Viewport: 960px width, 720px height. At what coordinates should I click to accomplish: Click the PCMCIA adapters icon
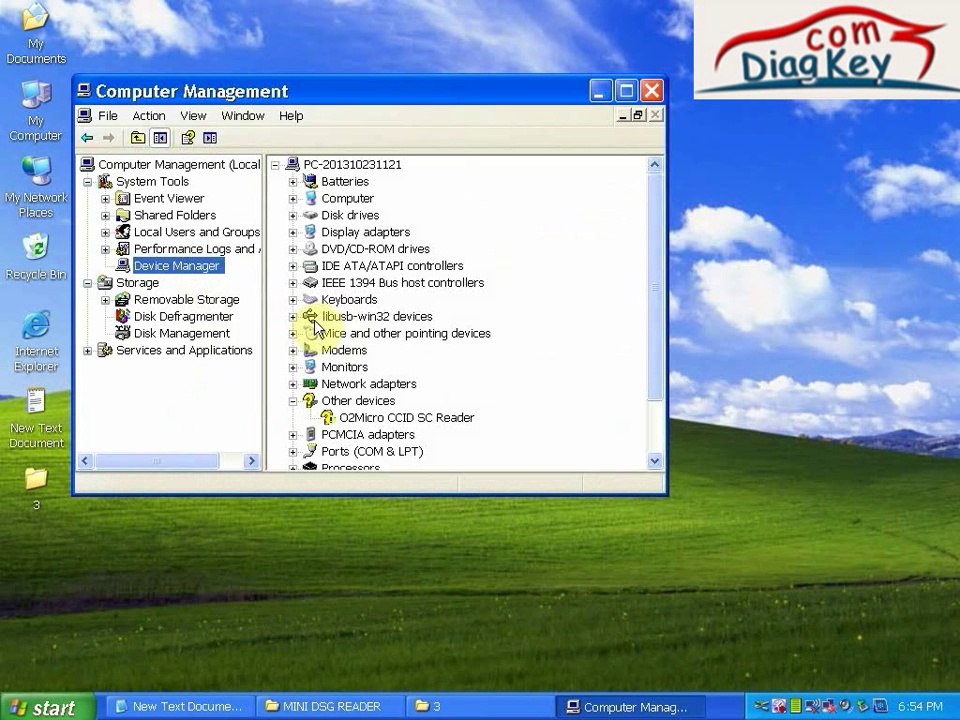pos(310,435)
